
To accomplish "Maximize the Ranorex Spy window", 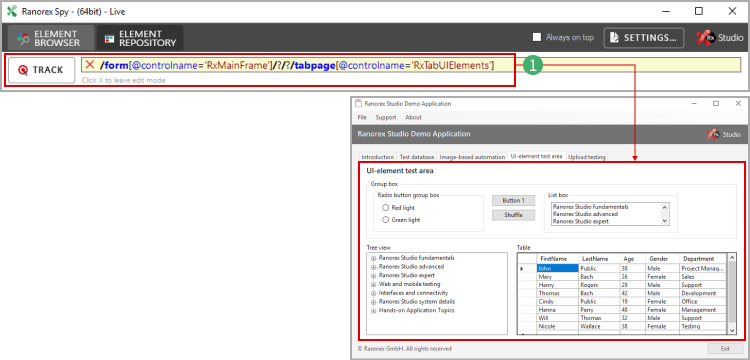I will pyautogui.click(x=699, y=11).
